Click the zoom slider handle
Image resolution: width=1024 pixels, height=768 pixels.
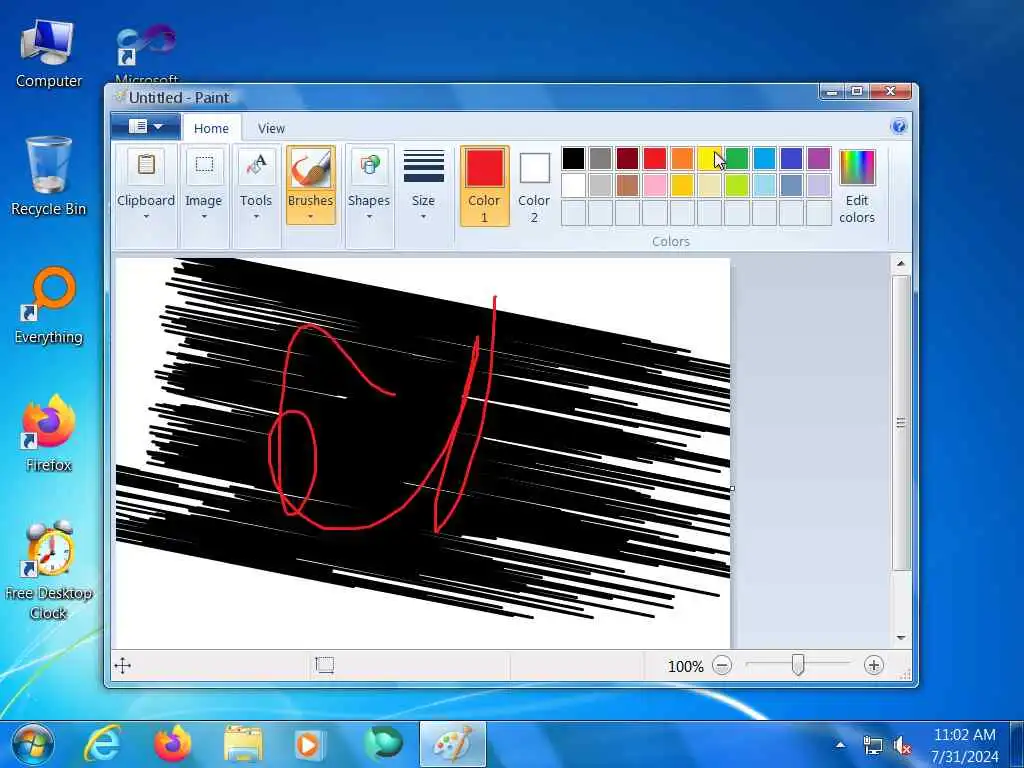pos(797,665)
